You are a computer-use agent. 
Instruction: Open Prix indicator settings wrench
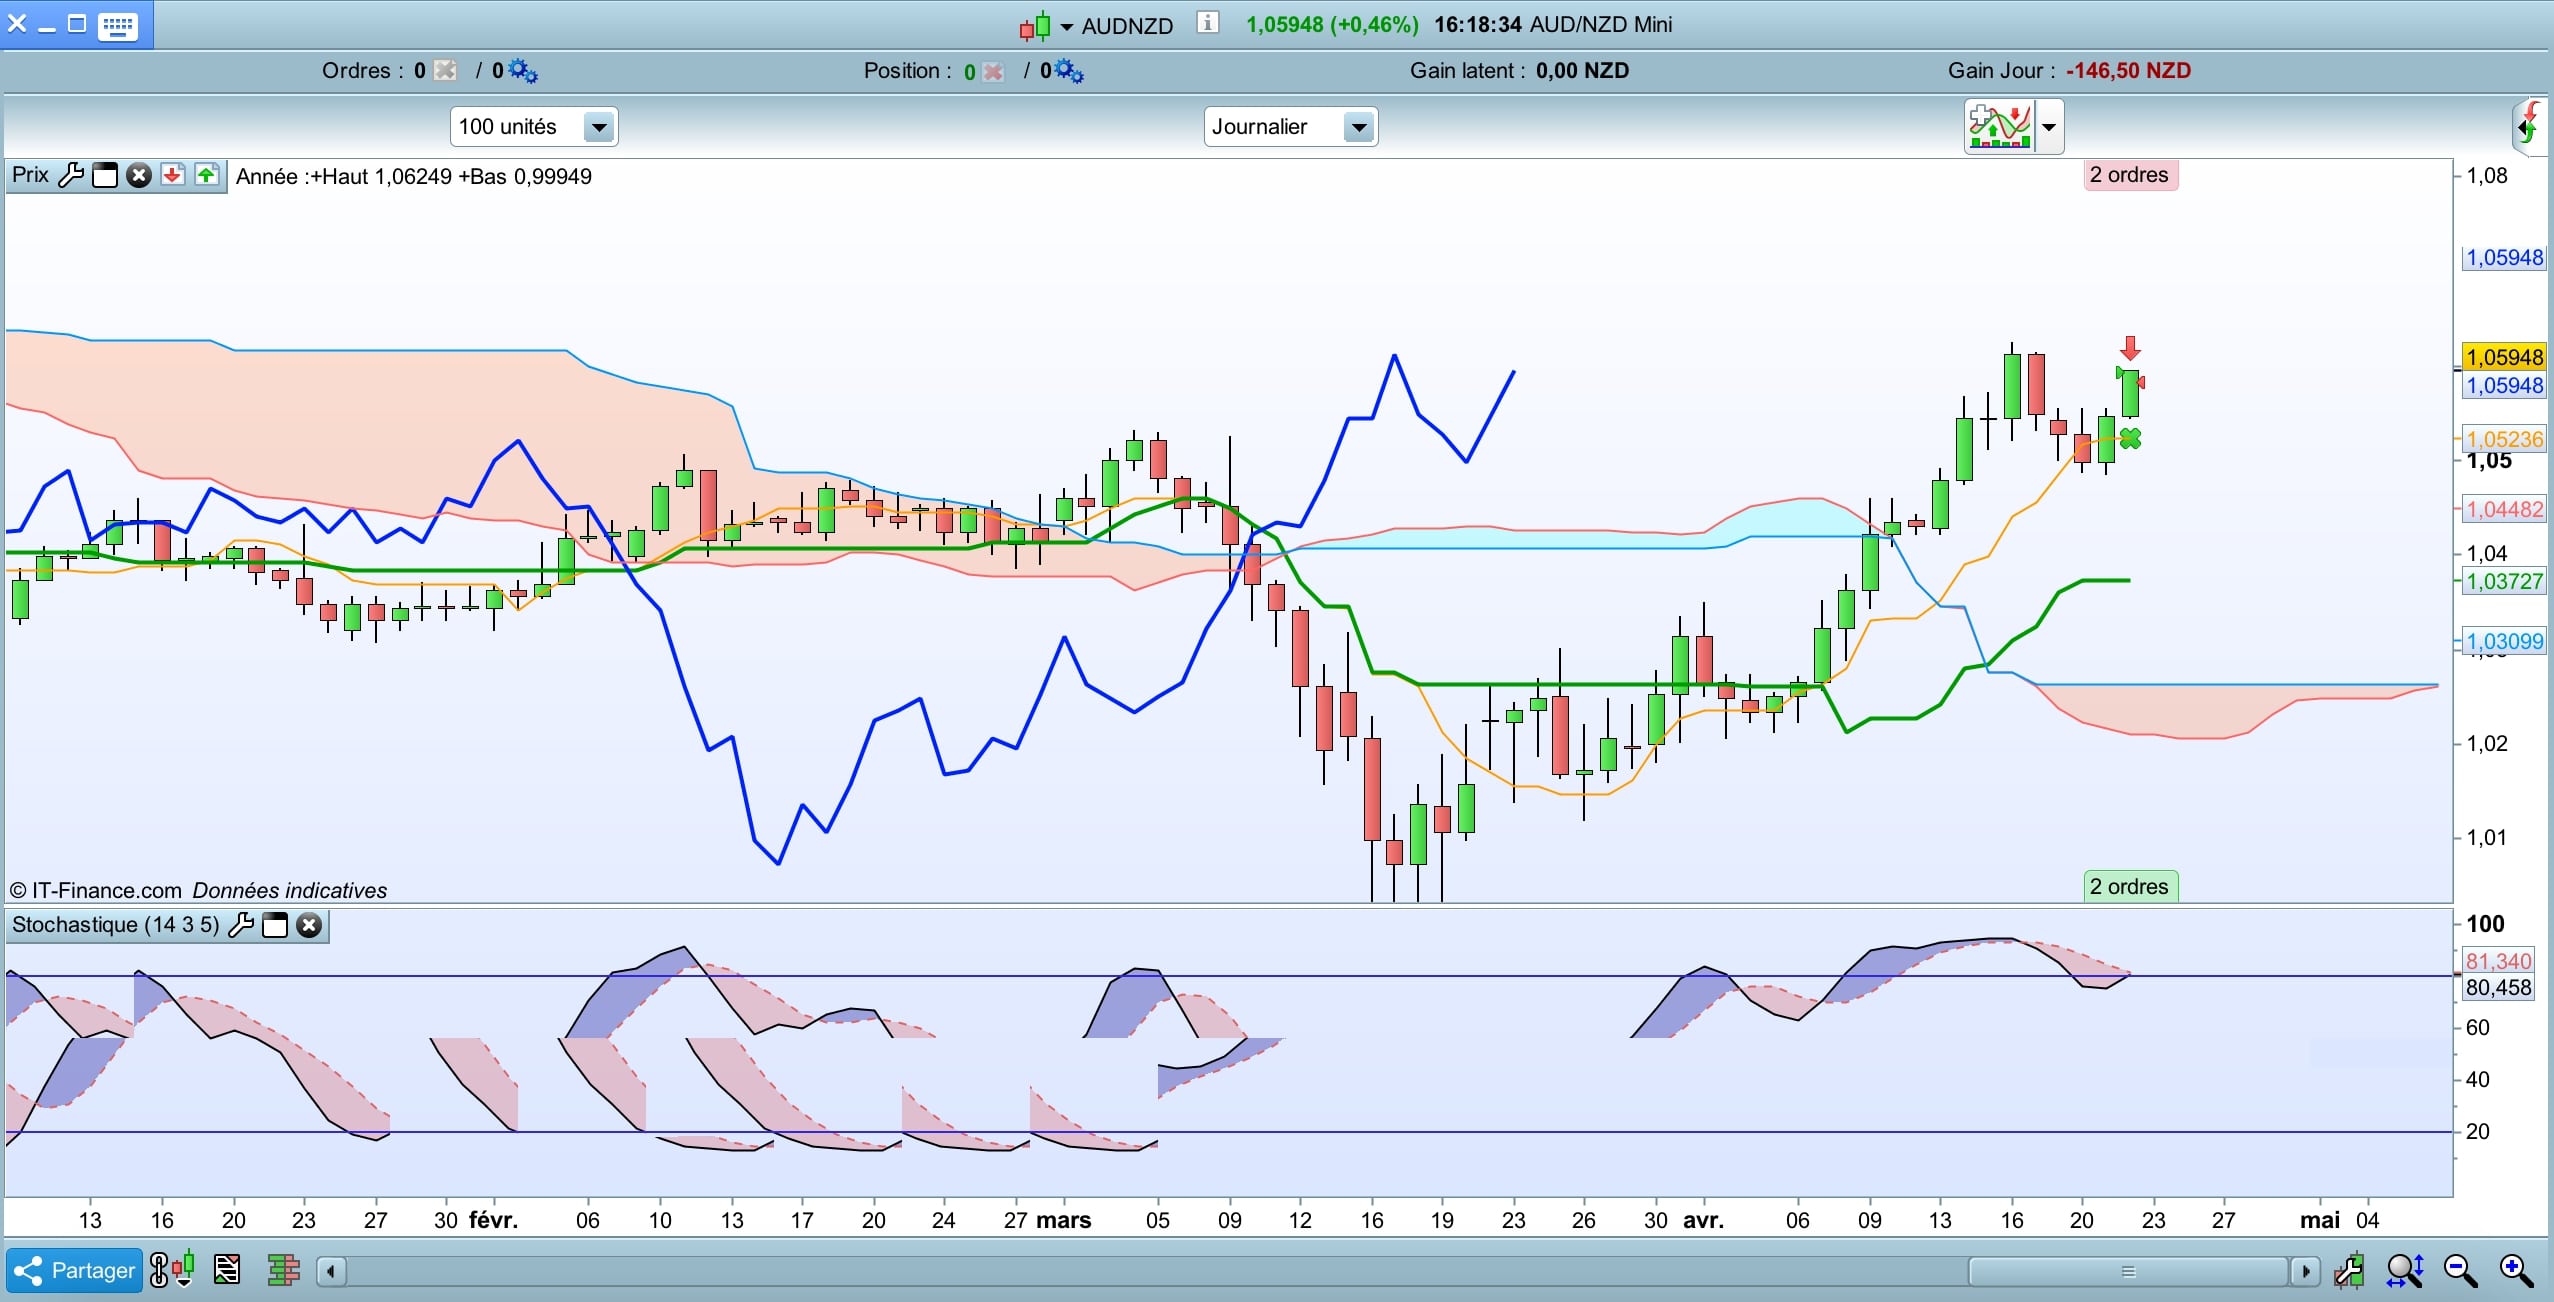pos(70,176)
